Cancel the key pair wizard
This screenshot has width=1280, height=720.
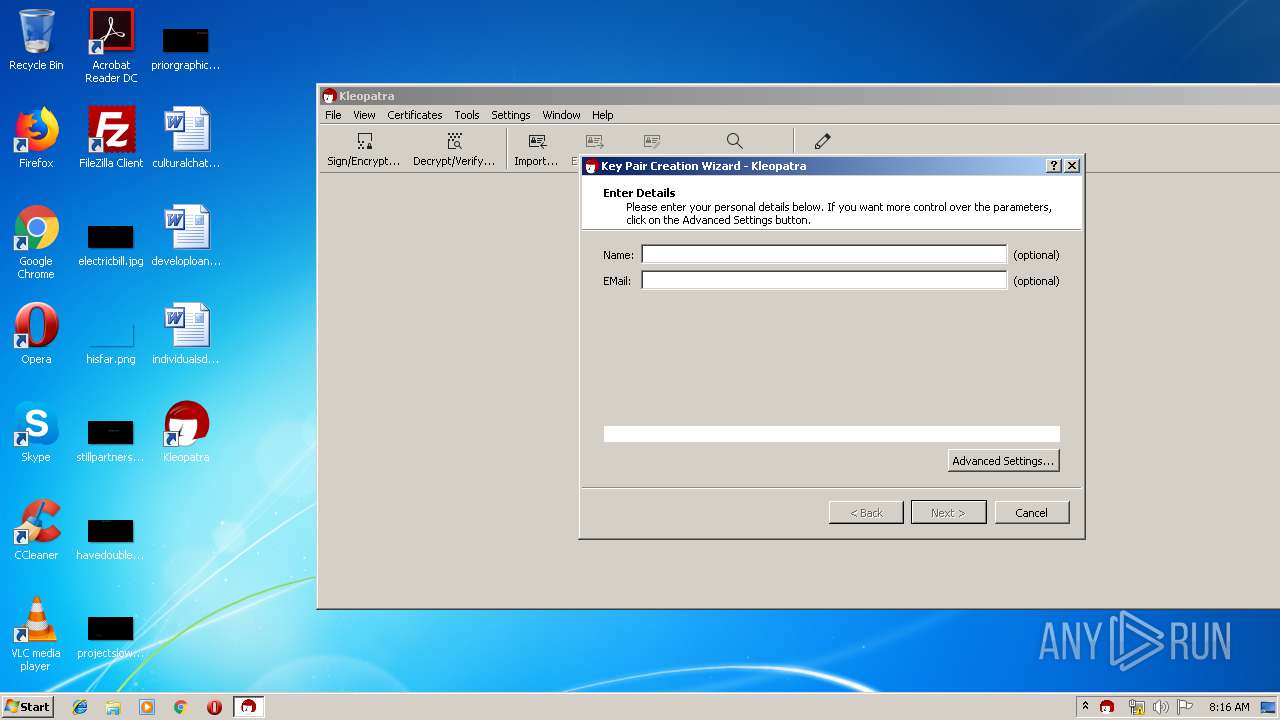1032,513
